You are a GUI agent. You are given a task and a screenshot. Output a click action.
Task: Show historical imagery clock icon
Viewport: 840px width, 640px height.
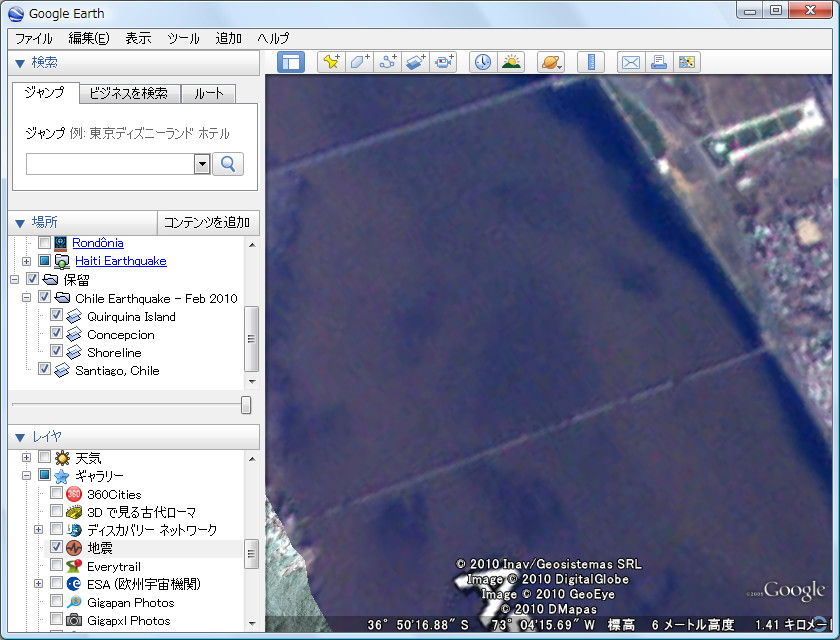(483, 62)
